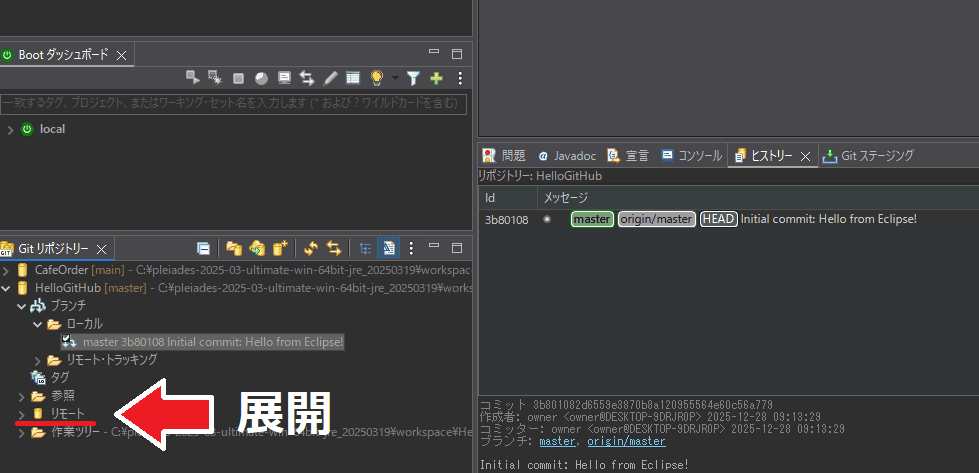Click the clone repository icon in Git Repositories
This screenshot has width=979, height=473.
point(257,248)
